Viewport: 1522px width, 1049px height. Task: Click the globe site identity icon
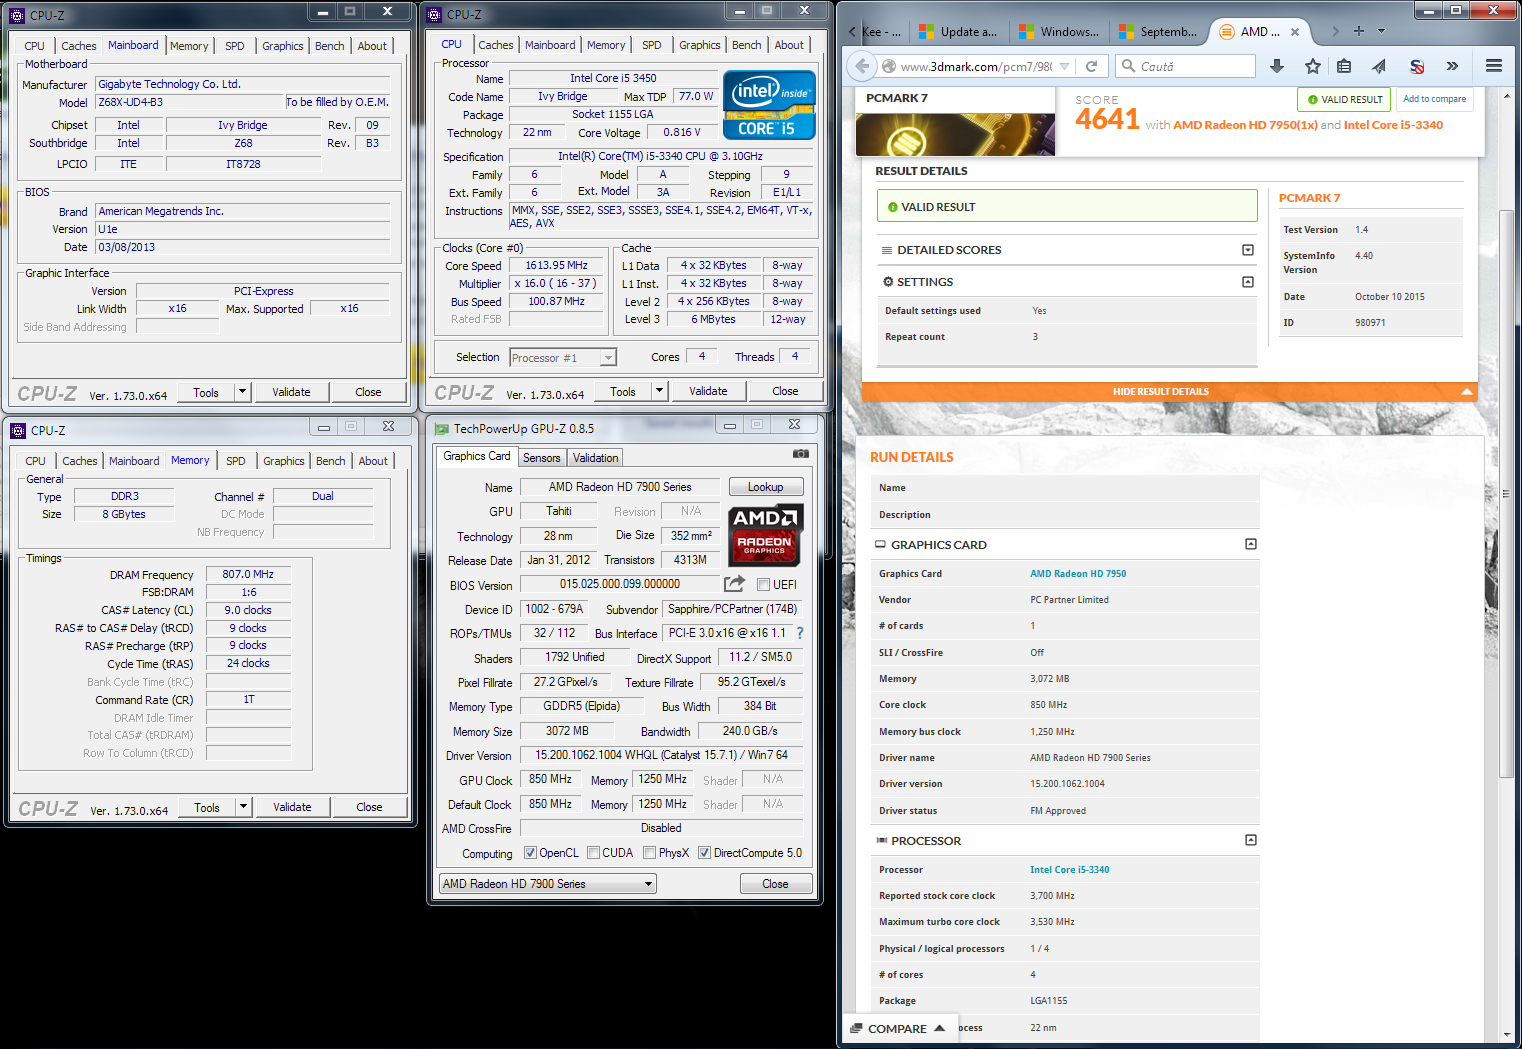click(x=888, y=67)
